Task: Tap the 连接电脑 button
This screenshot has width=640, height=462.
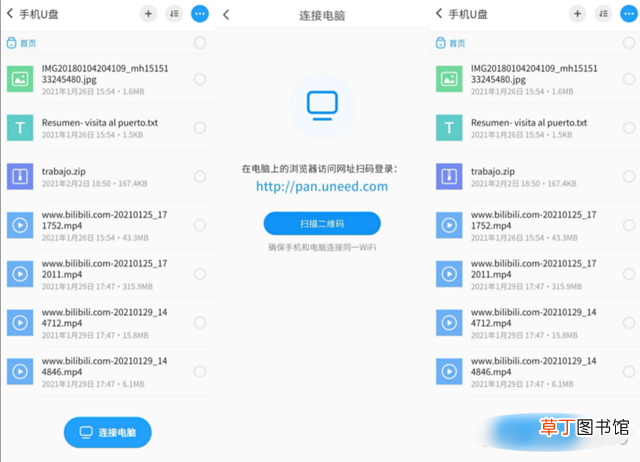Action: (x=108, y=432)
